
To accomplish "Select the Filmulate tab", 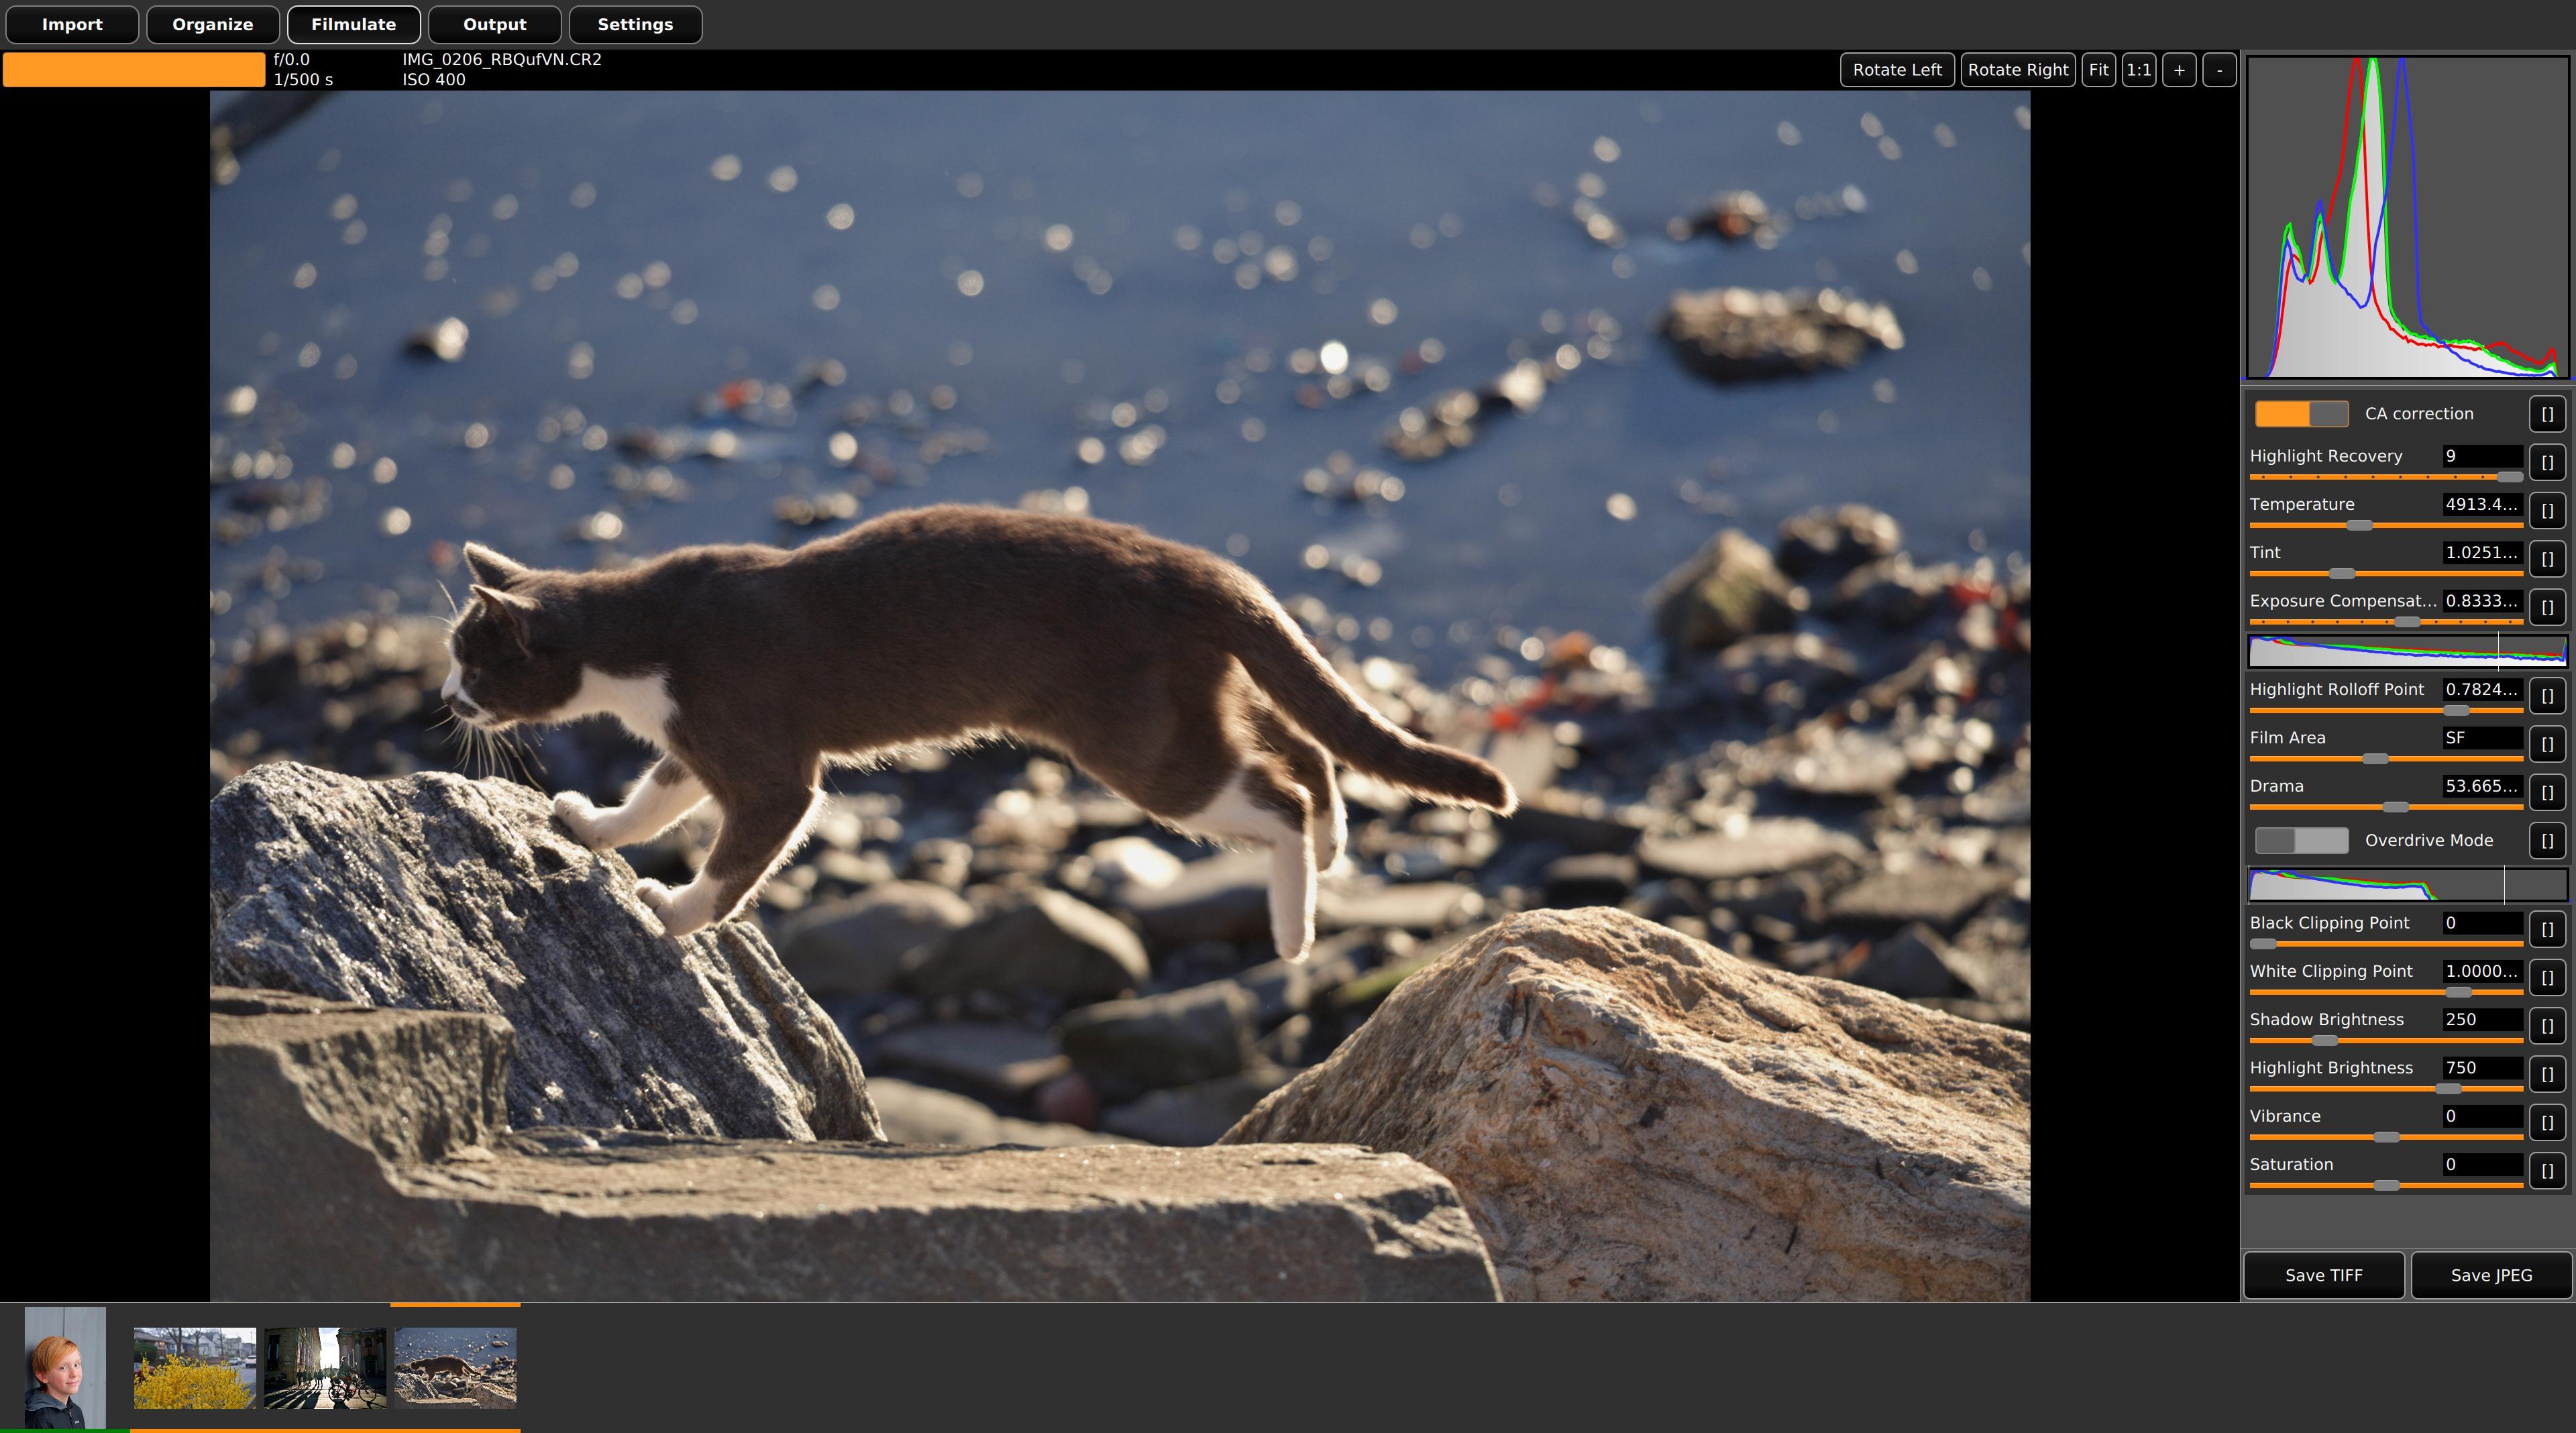I will point(354,24).
